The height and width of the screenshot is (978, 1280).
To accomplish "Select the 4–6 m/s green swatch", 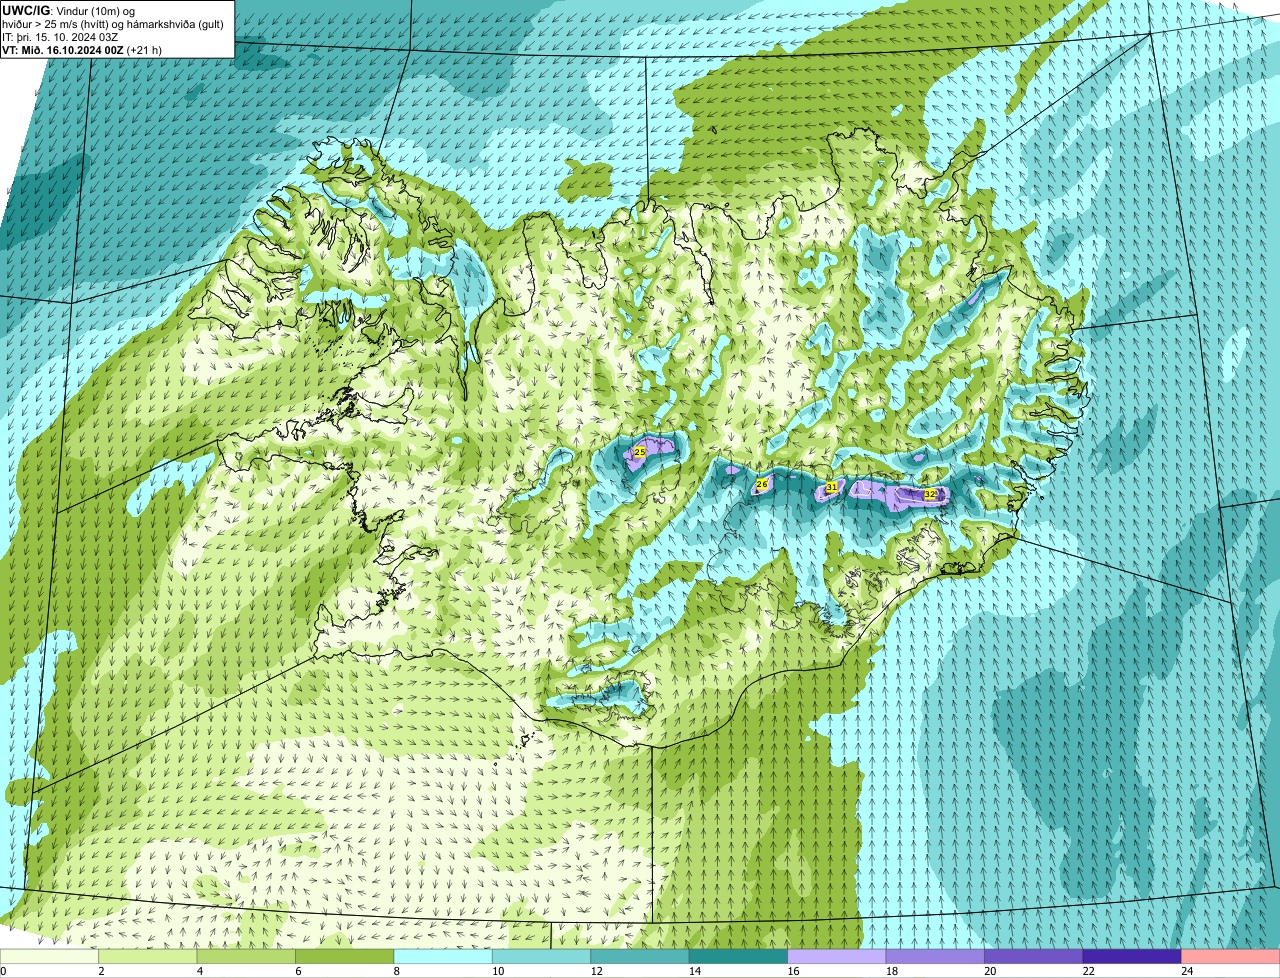I will 246,956.
